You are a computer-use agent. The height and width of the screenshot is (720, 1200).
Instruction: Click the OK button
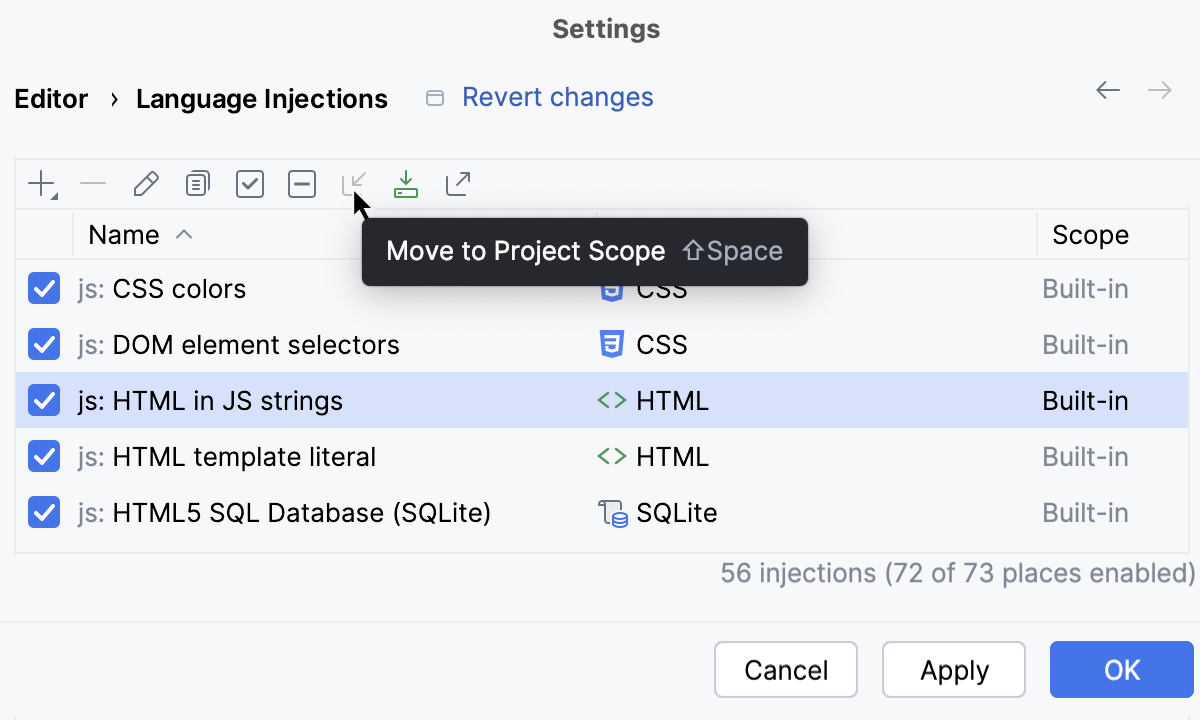click(1121, 669)
